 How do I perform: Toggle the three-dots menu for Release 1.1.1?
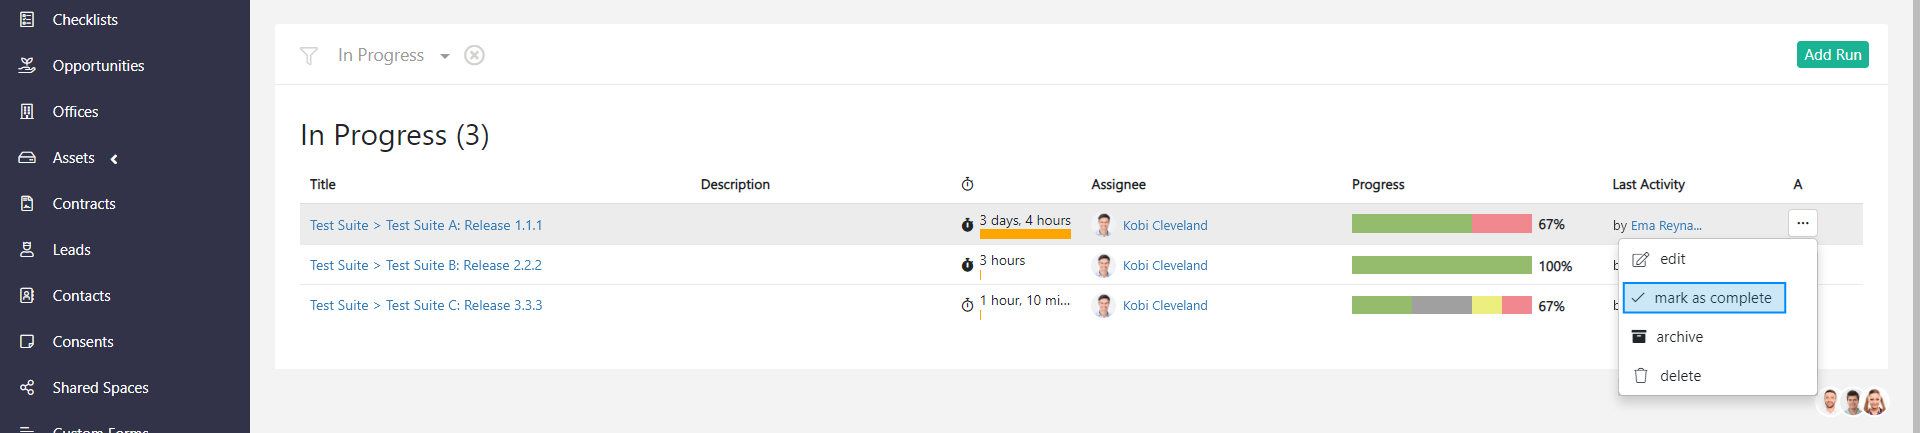[1802, 223]
